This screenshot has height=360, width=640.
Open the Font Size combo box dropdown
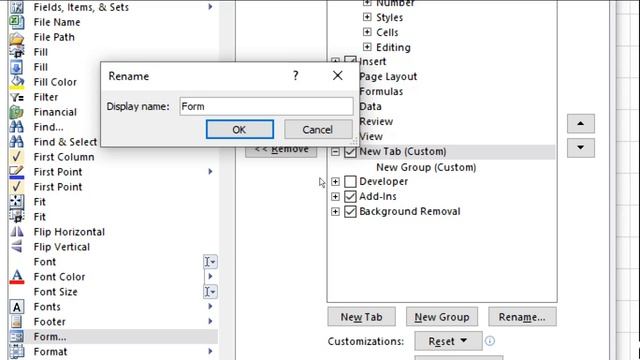pos(210,291)
